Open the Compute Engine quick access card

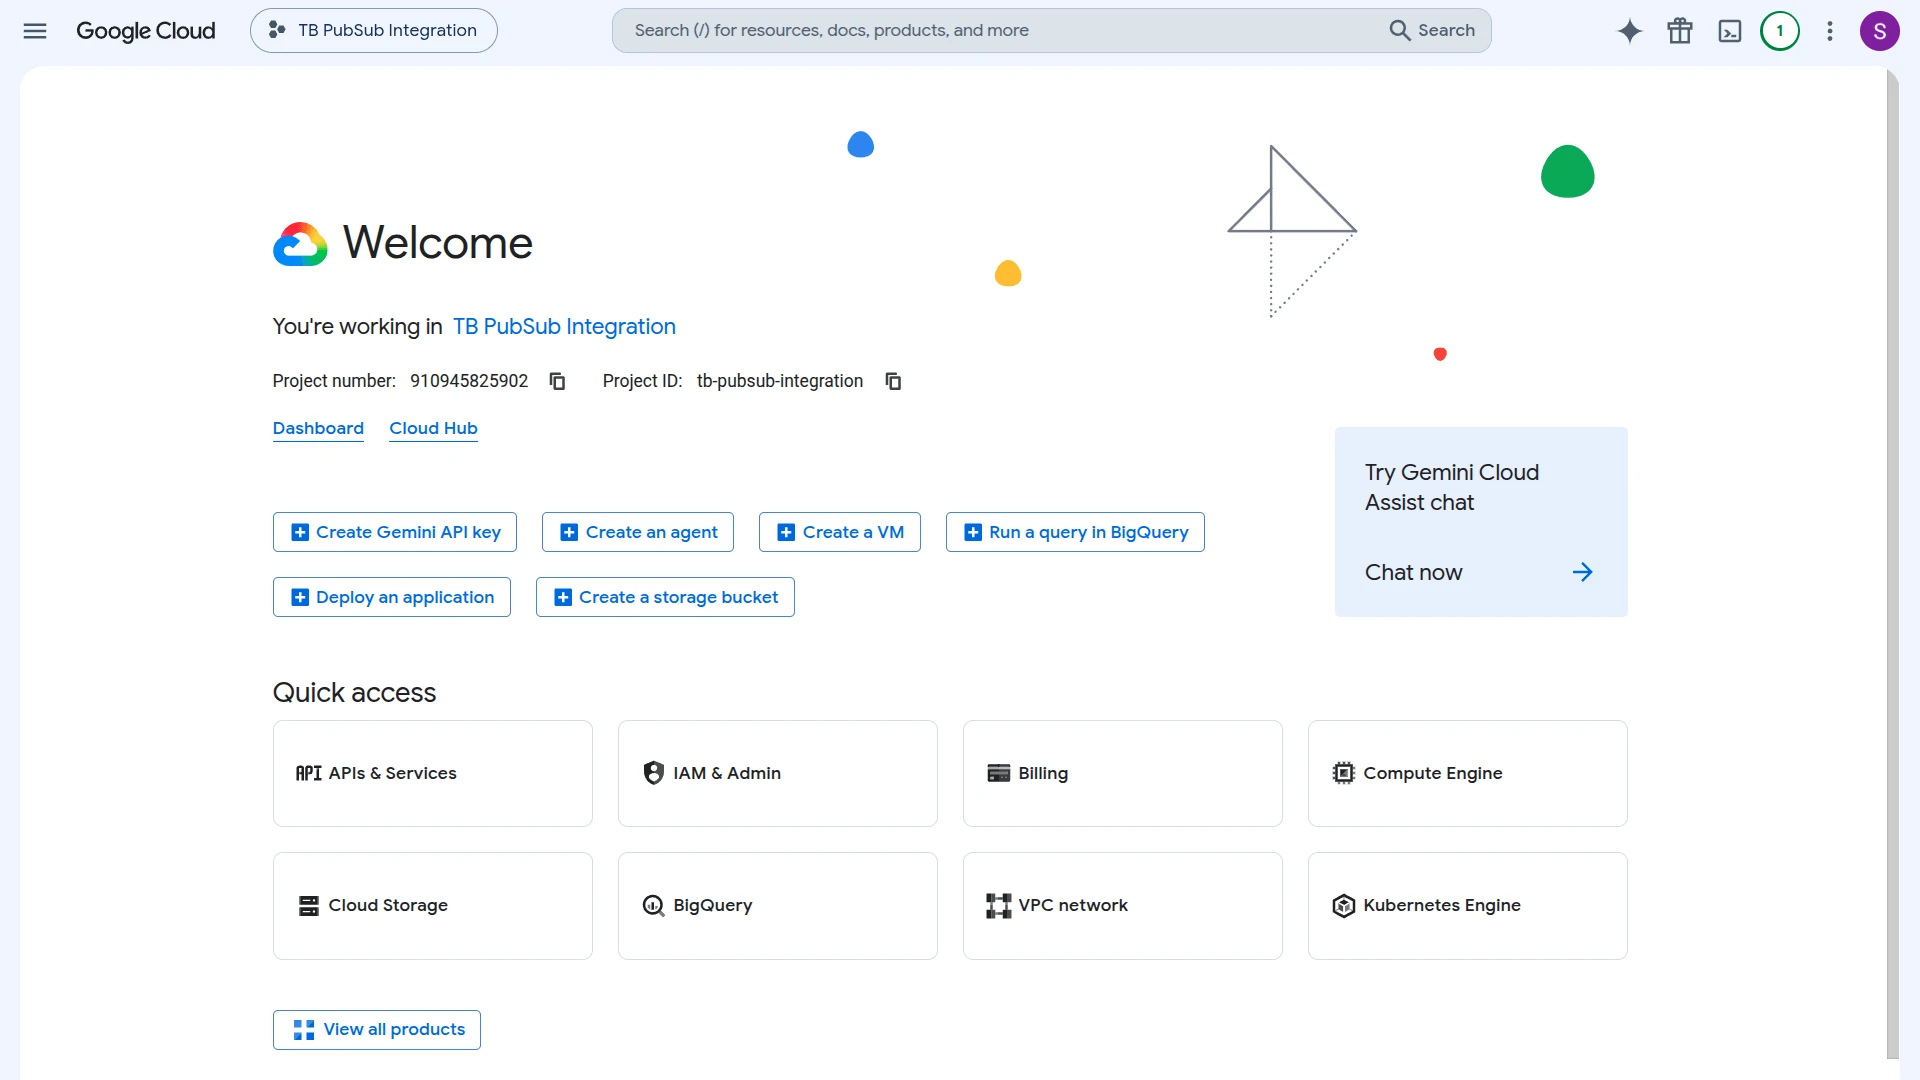pyautogui.click(x=1468, y=773)
